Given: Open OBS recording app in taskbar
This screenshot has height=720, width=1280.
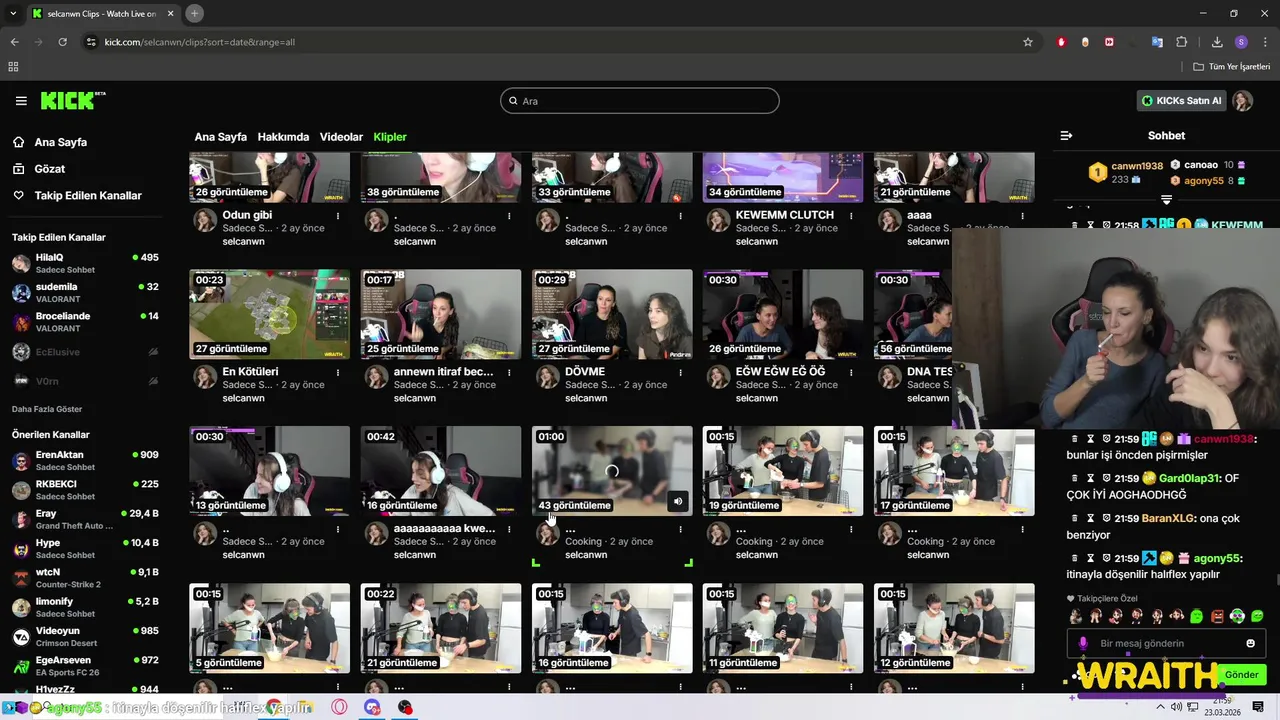Looking at the screenshot, I should [x=405, y=707].
